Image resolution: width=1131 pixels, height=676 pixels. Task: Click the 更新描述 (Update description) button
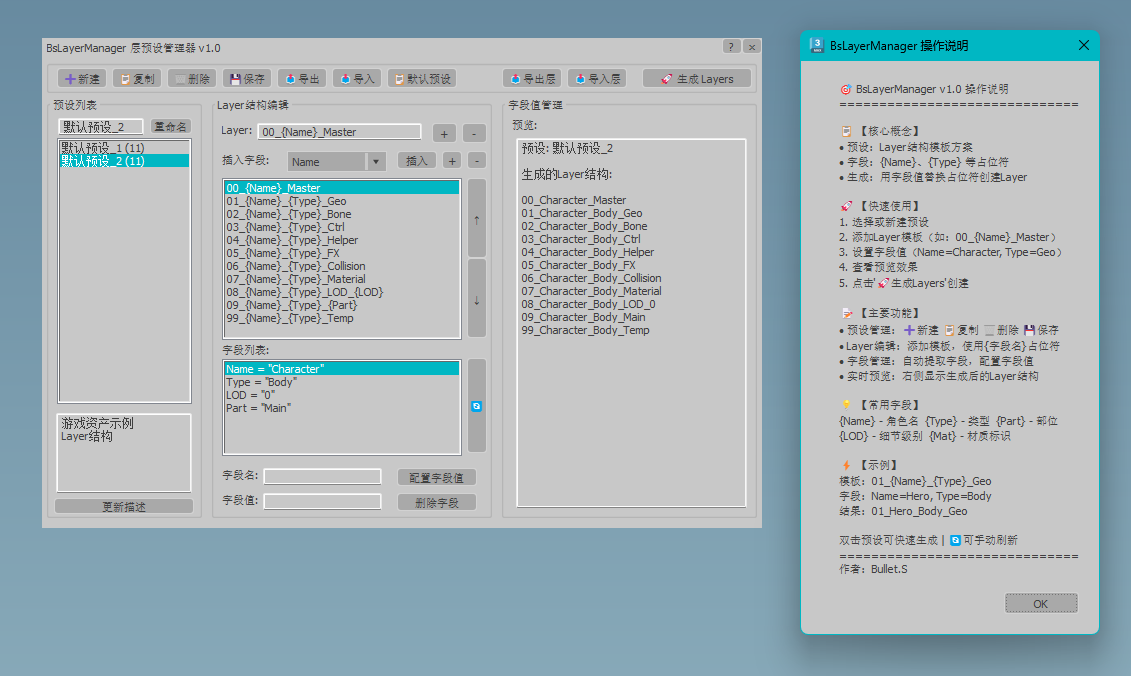[124, 506]
